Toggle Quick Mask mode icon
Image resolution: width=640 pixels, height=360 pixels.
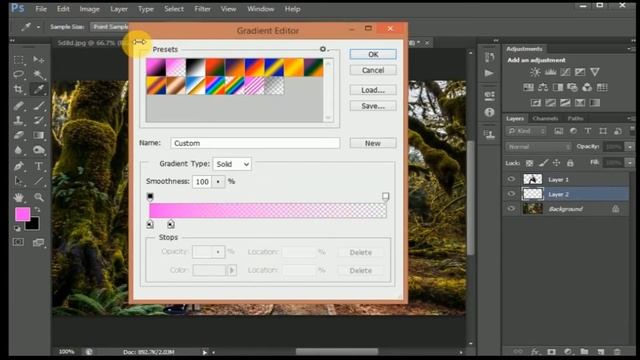(18, 242)
